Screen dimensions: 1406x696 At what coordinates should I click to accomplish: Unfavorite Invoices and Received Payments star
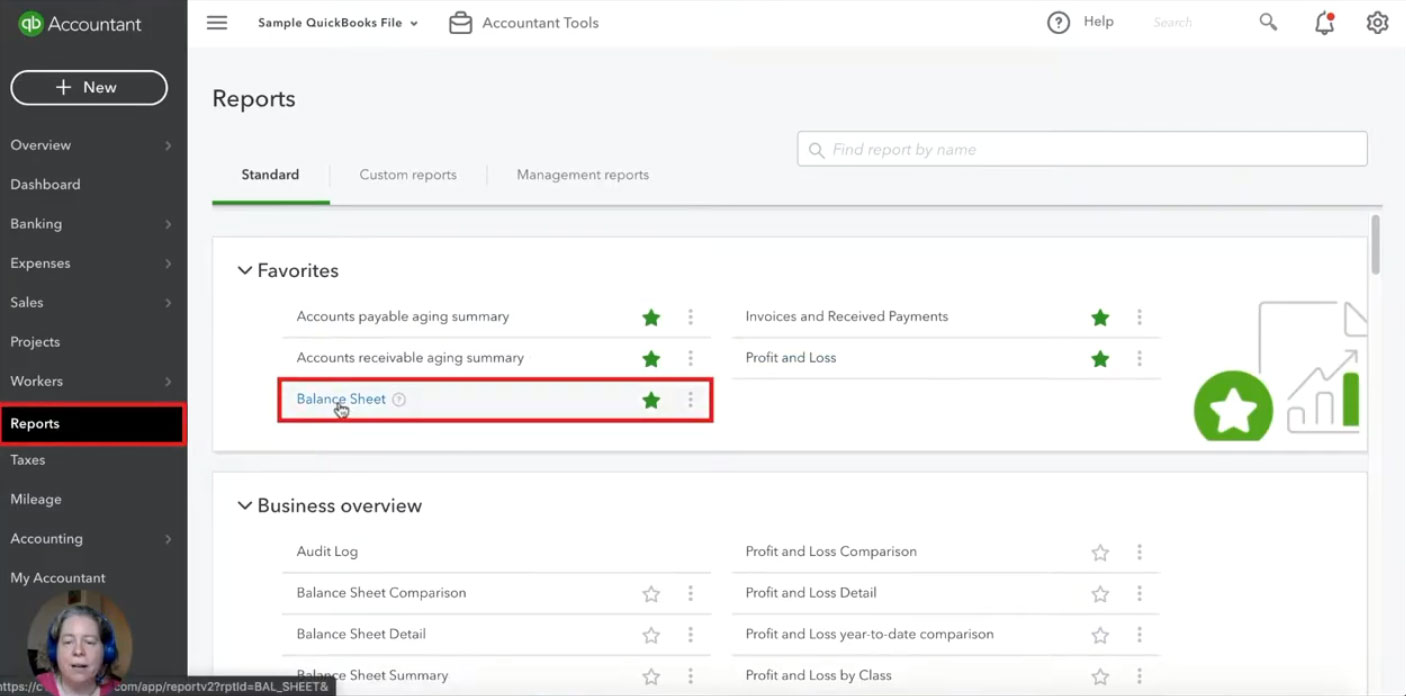(1100, 317)
